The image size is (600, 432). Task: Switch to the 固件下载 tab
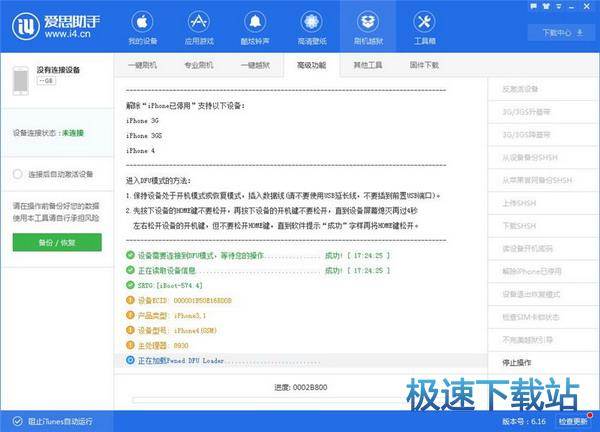pos(424,65)
